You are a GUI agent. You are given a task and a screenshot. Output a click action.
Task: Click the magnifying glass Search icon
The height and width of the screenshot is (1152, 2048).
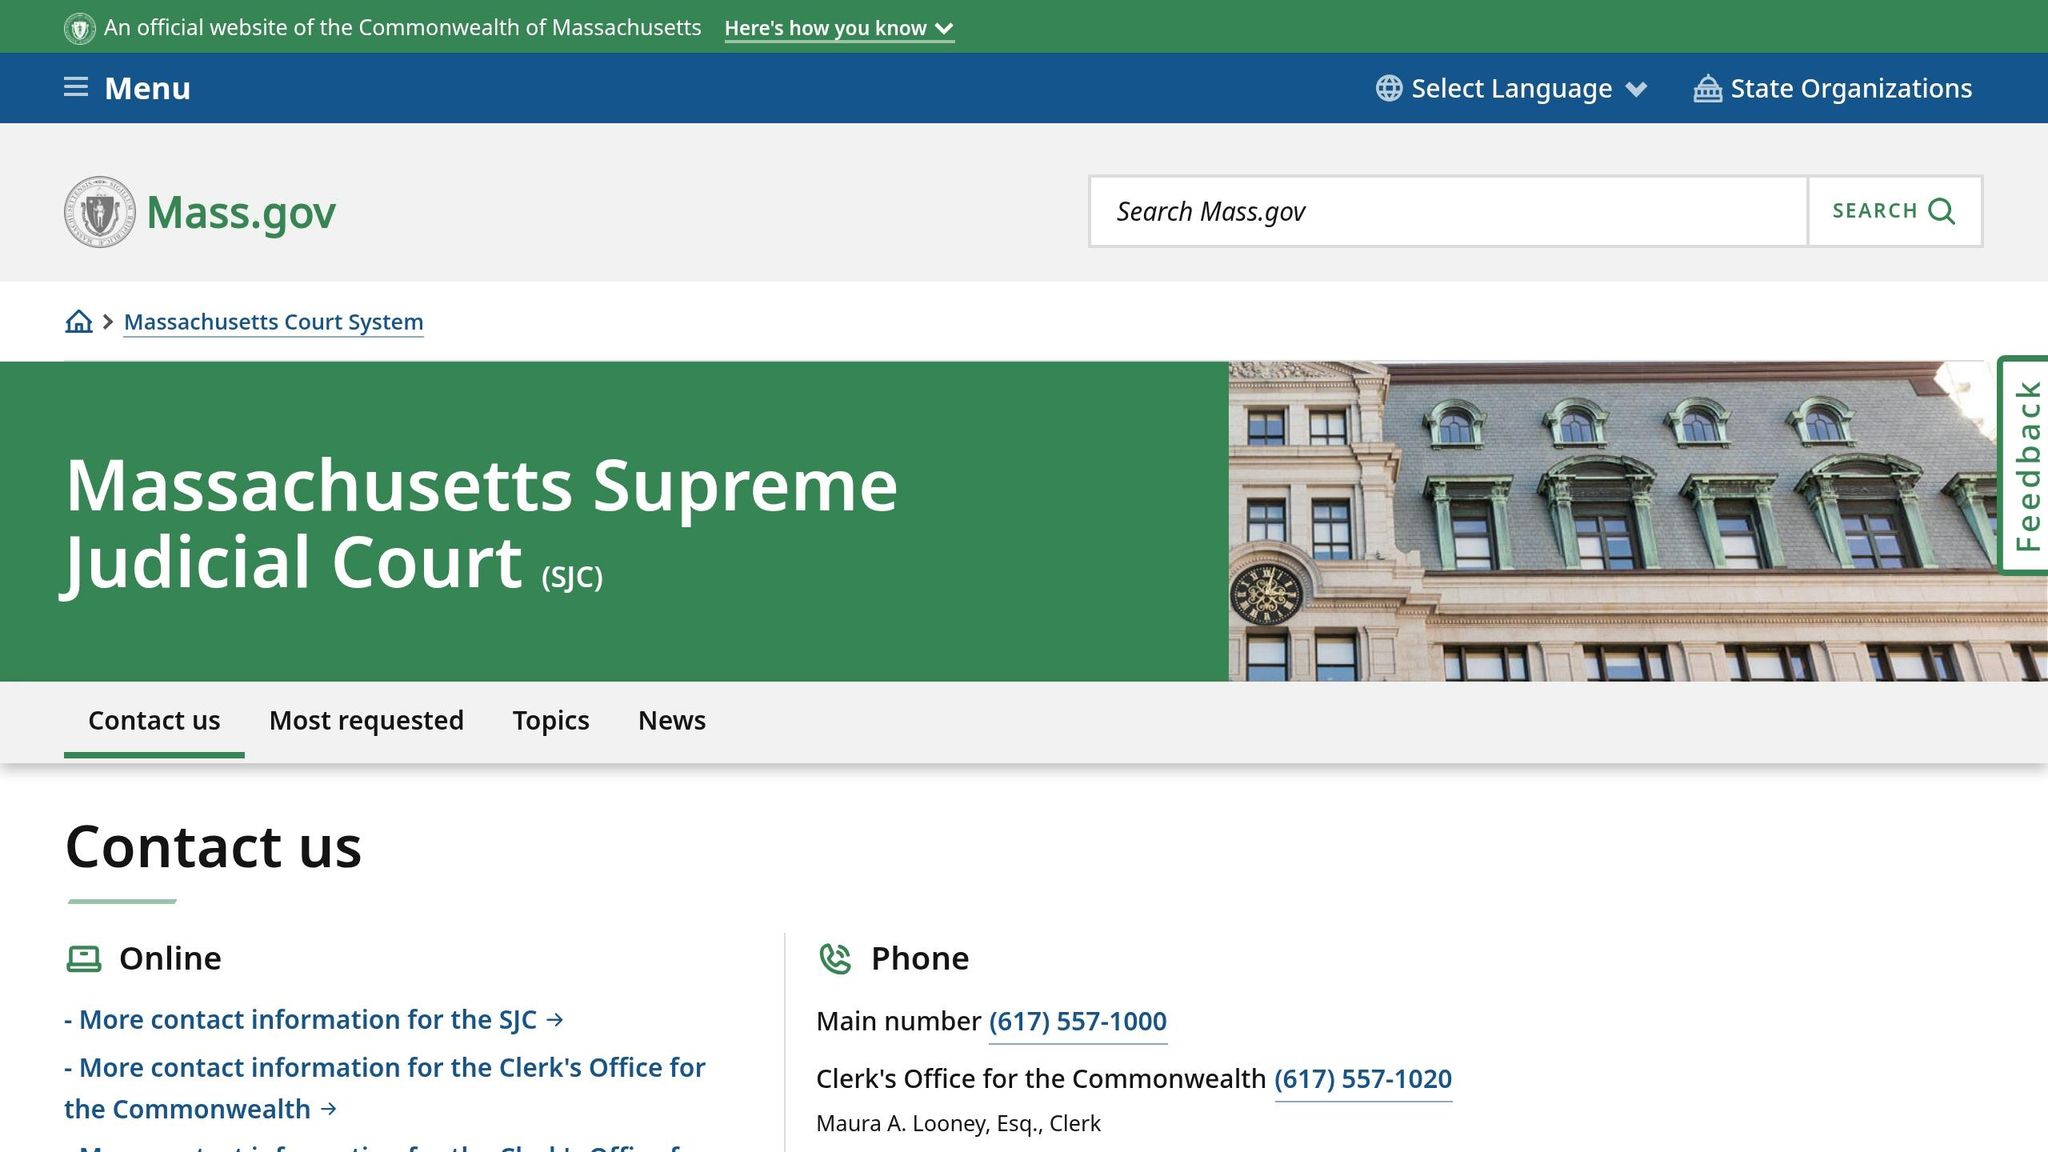pos(1941,211)
